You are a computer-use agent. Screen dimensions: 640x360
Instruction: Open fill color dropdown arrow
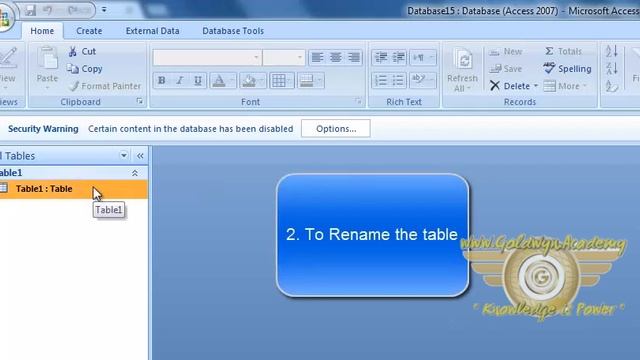click(x=262, y=80)
